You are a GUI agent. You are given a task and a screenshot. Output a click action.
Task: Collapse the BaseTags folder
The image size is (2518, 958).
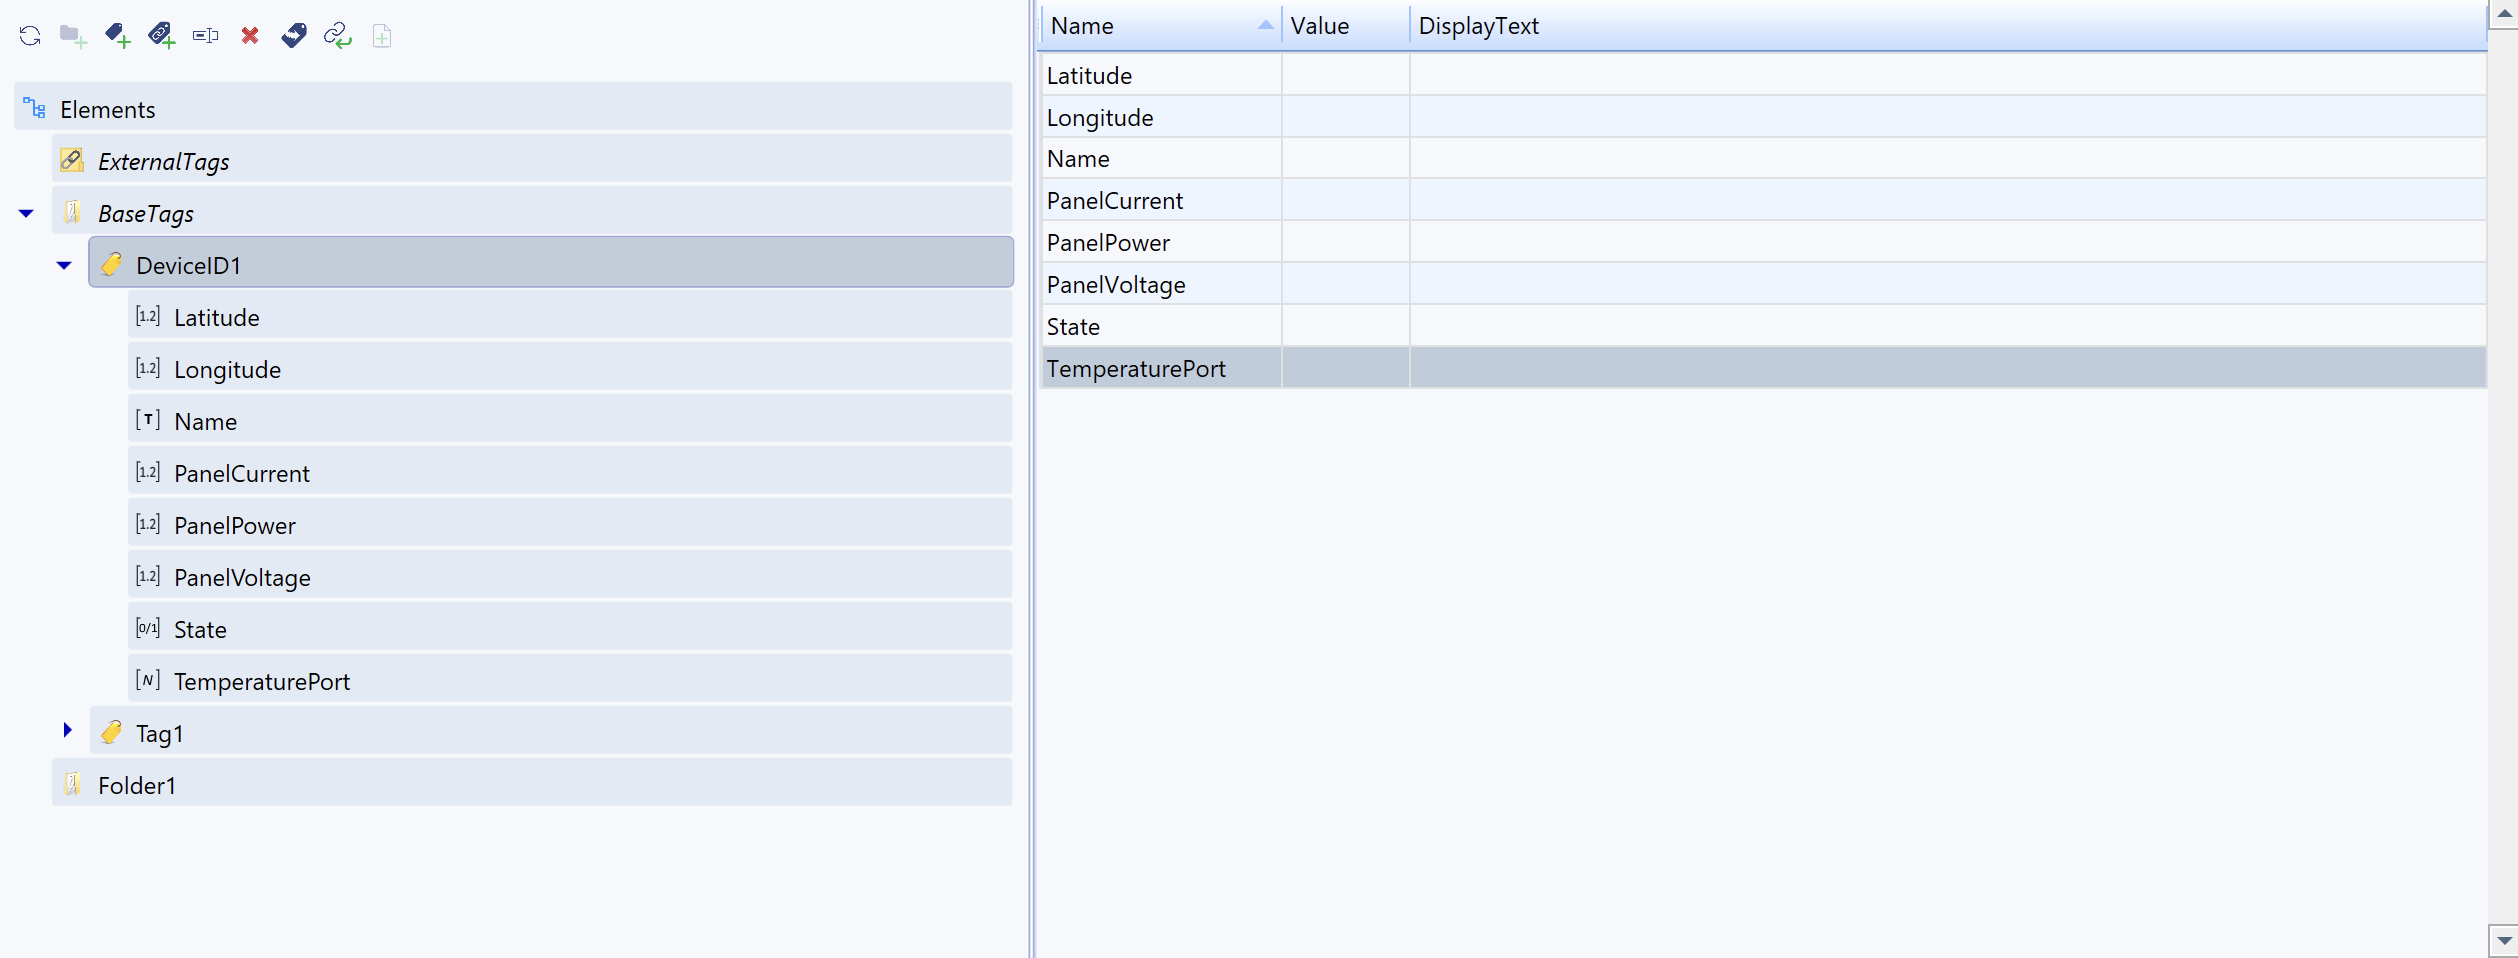(x=26, y=213)
